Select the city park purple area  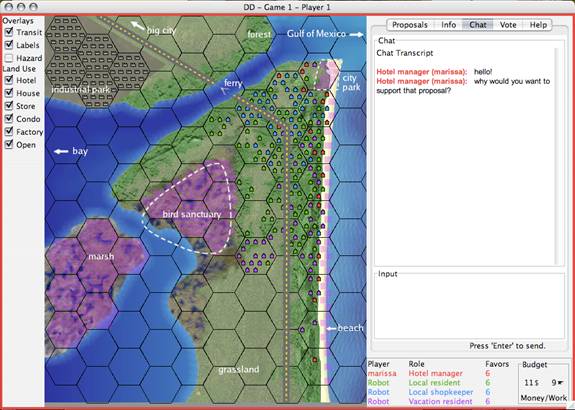click(325, 76)
